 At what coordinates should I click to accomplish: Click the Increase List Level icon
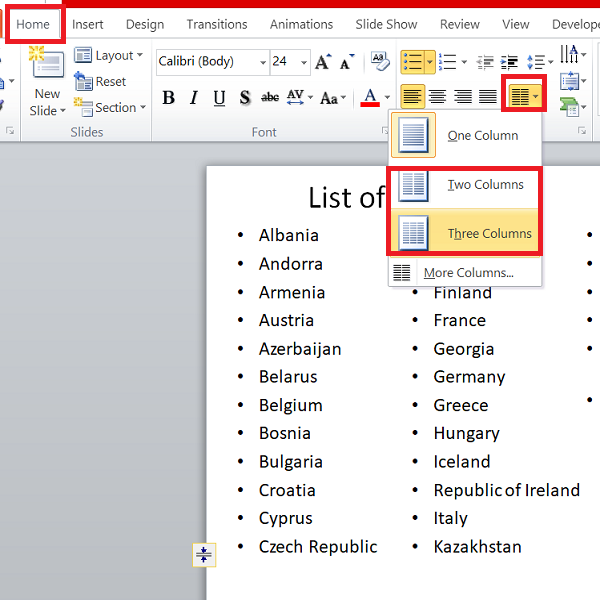[509, 62]
